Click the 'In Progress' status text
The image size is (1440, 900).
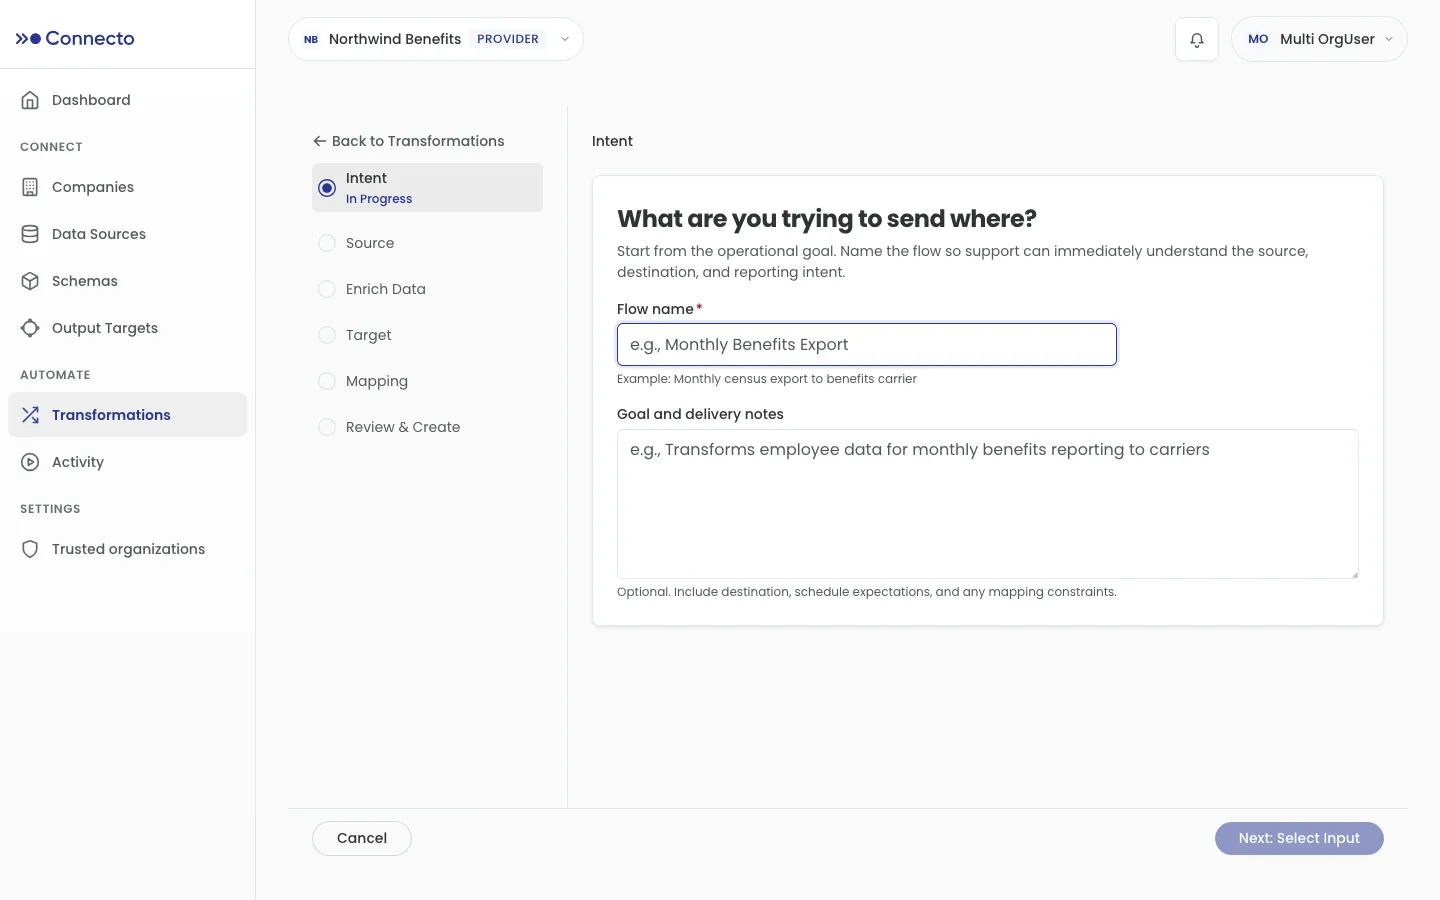(x=379, y=199)
